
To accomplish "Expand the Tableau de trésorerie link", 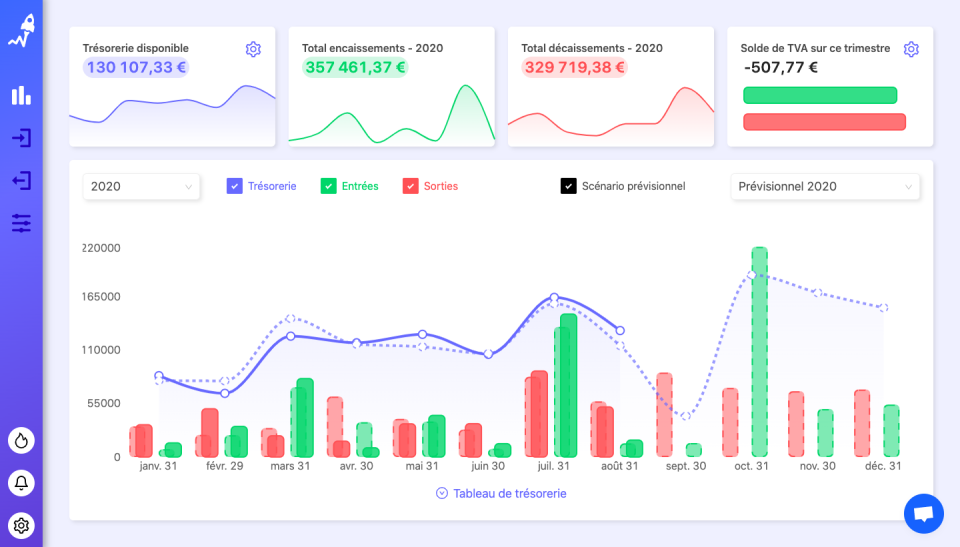I will [509, 494].
